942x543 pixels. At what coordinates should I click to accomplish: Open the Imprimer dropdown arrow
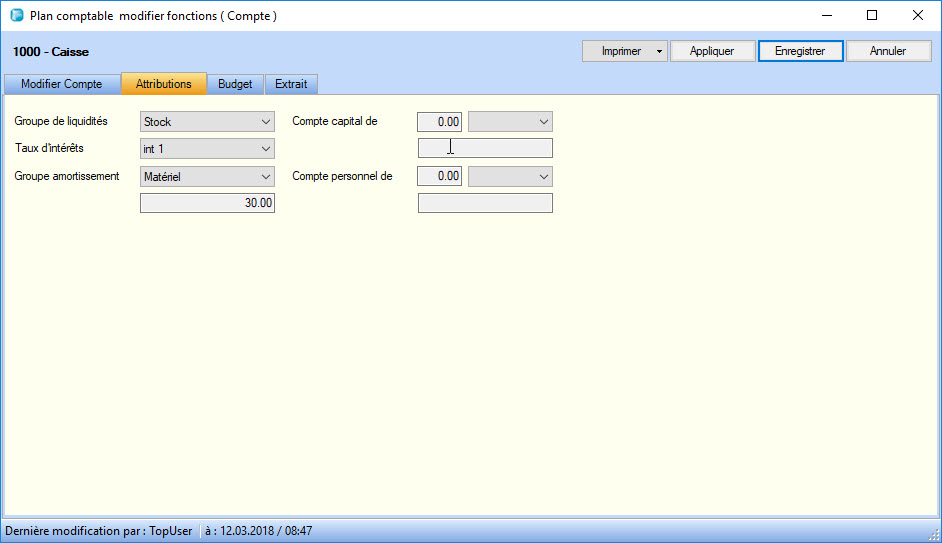pyautogui.click(x=659, y=51)
